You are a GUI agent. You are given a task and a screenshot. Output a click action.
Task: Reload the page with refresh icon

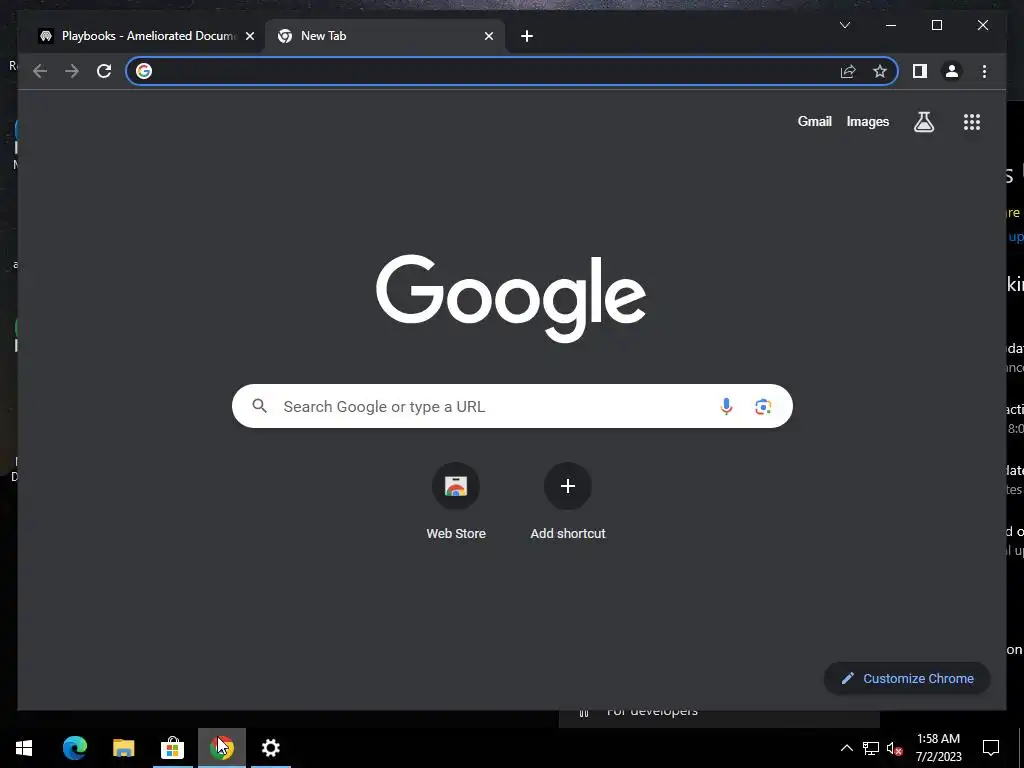pos(104,71)
